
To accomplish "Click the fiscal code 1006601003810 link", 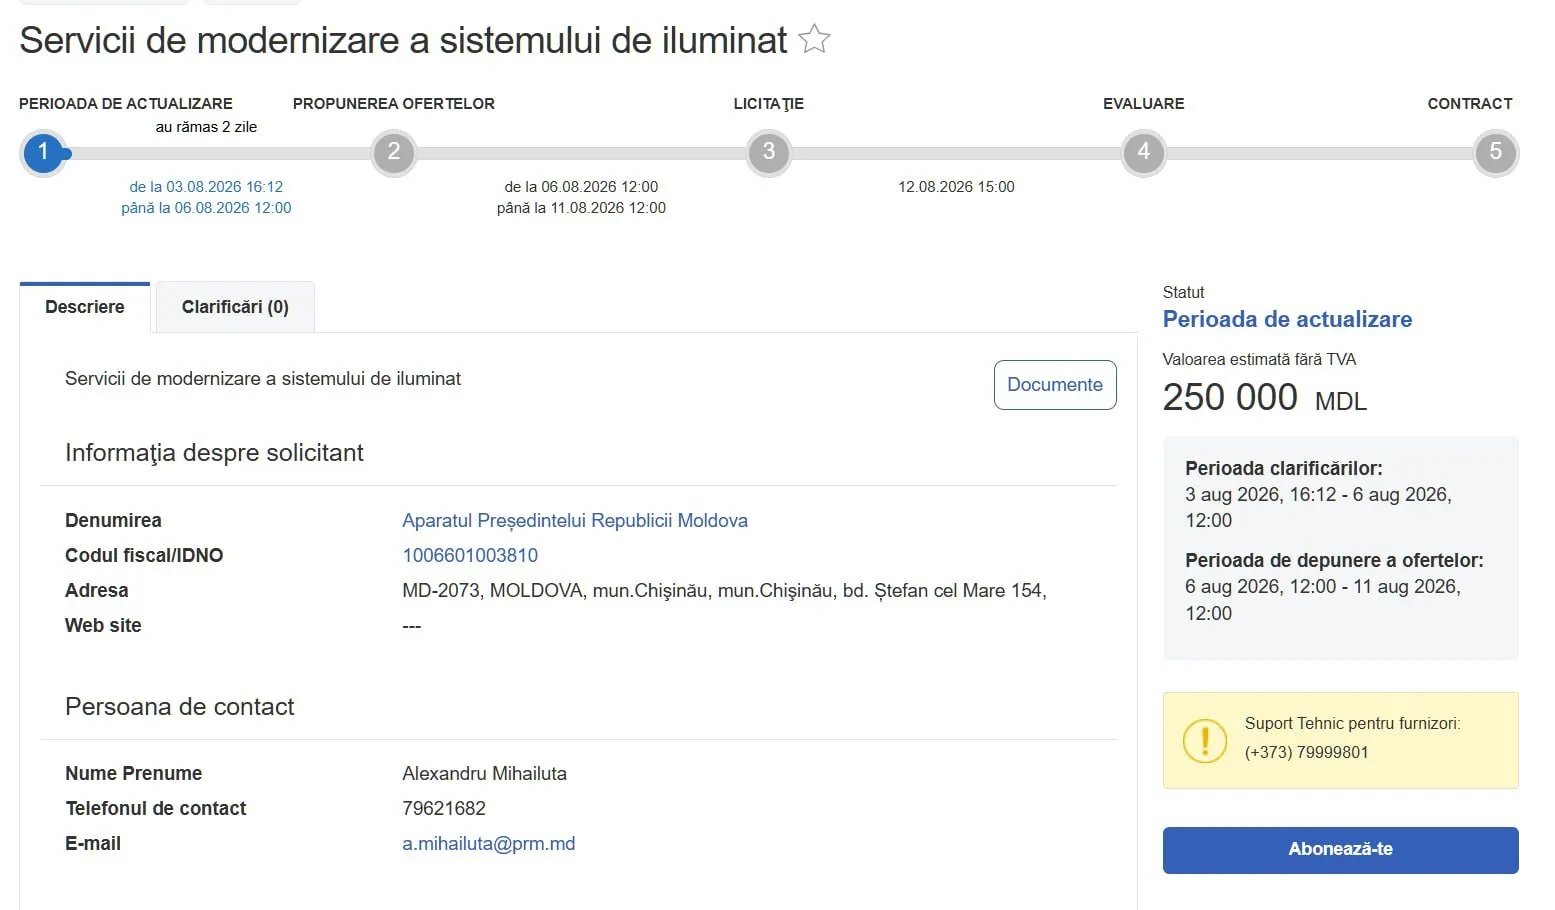I will [470, 555].
